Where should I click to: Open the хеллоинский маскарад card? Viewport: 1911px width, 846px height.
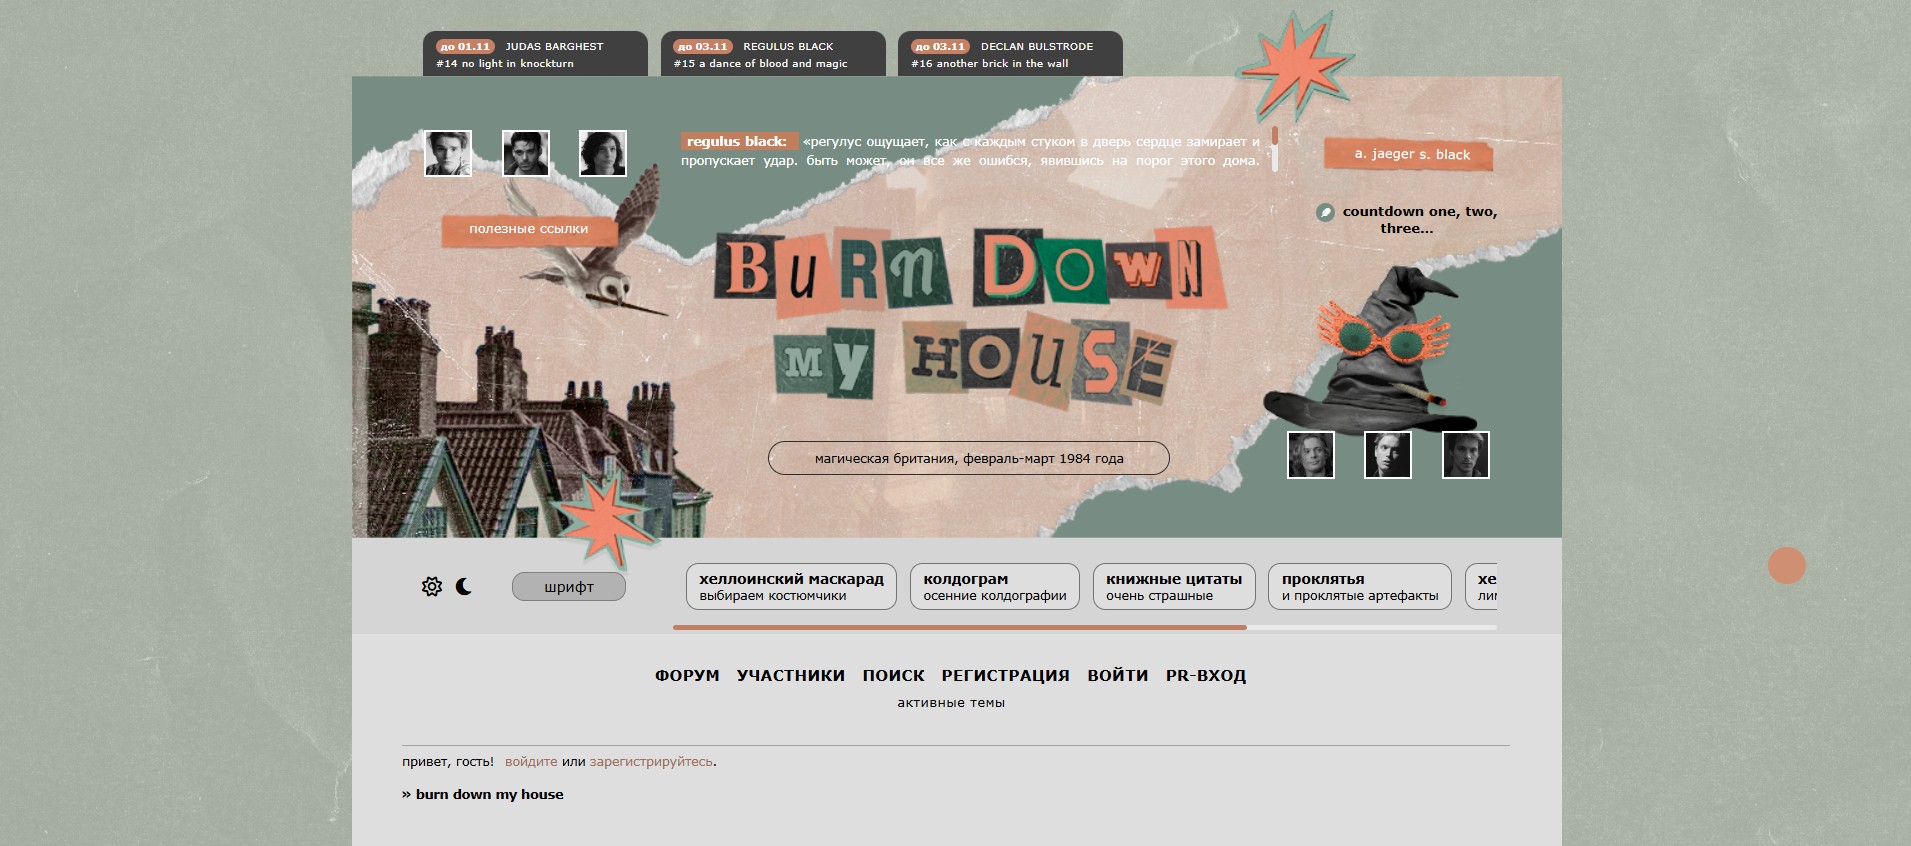[x=791, y=586]
